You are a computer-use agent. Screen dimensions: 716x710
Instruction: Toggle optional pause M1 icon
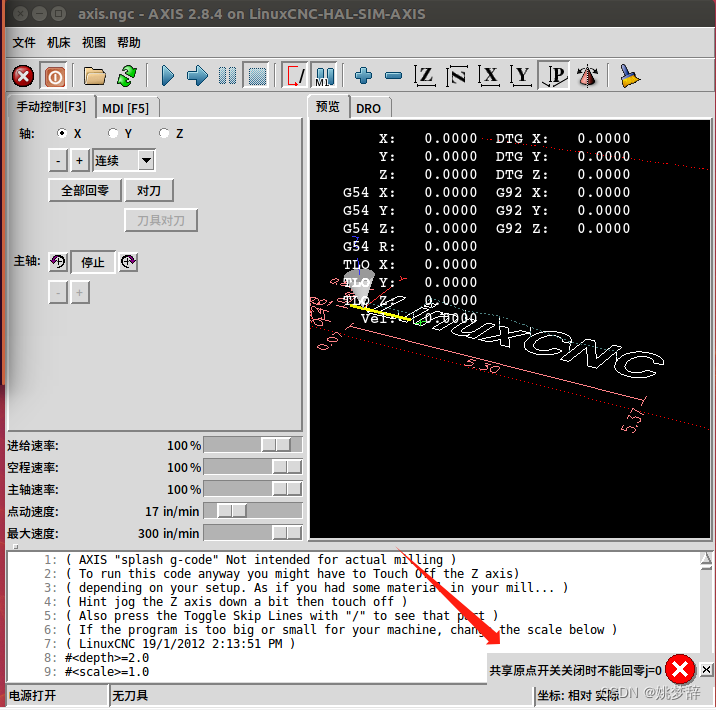pyautogui.click(x=325, y=76)
